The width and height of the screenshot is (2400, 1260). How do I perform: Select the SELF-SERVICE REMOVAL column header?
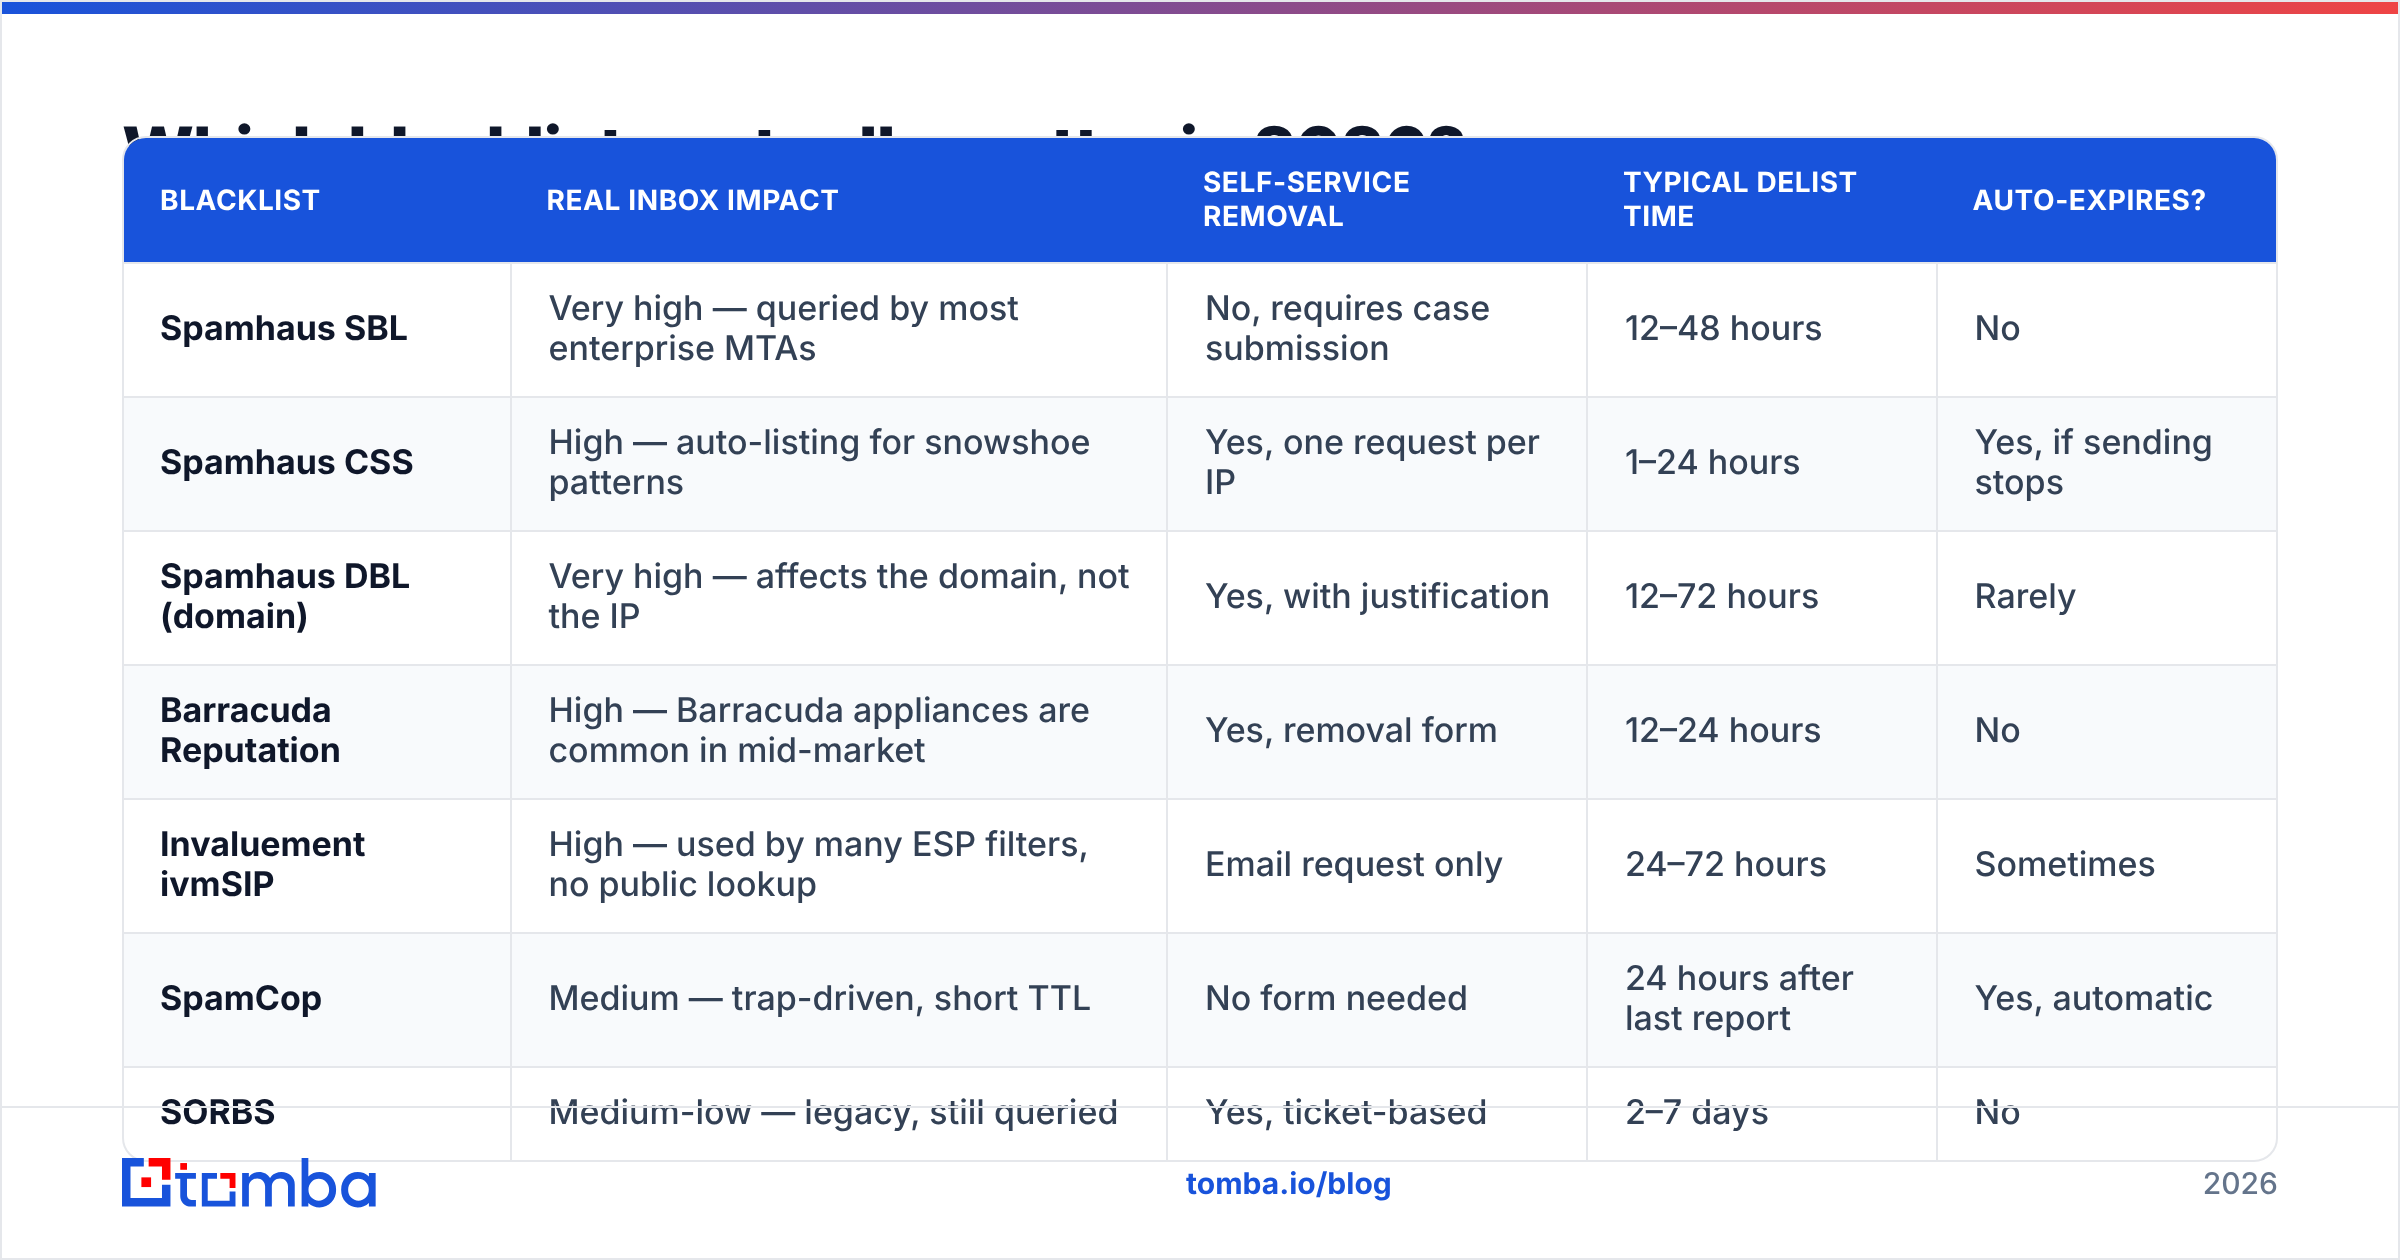pos(1306,199)
